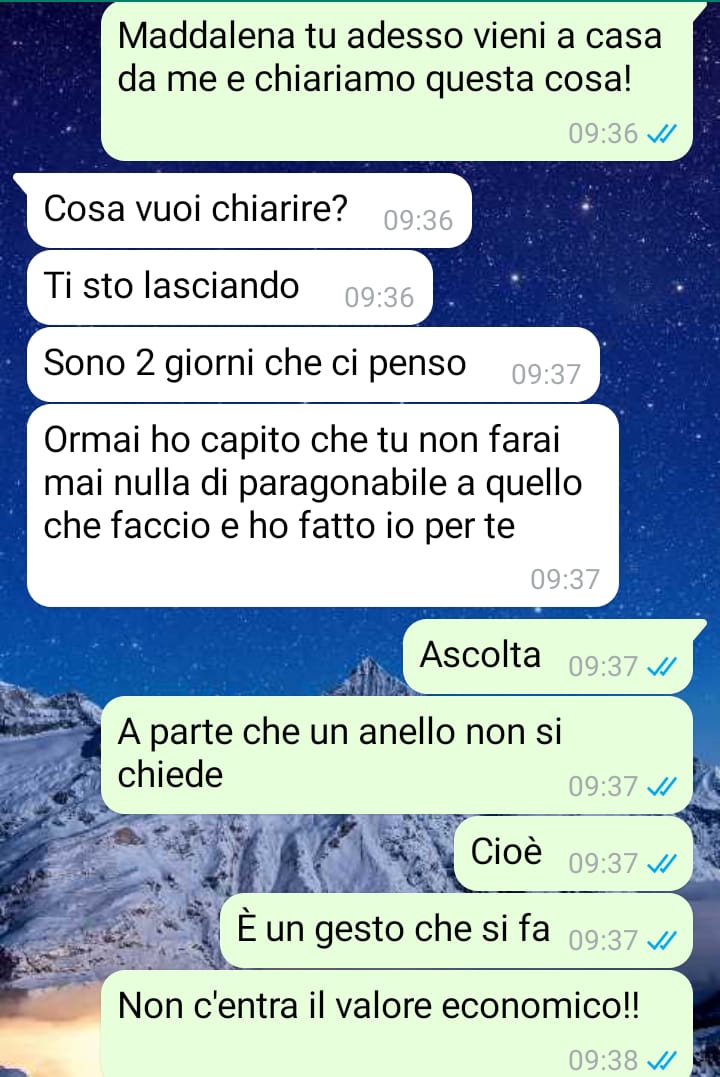
Task: Tap the 'Maddalena tu adesso vieni' message bubble
Action: [396, 82]
